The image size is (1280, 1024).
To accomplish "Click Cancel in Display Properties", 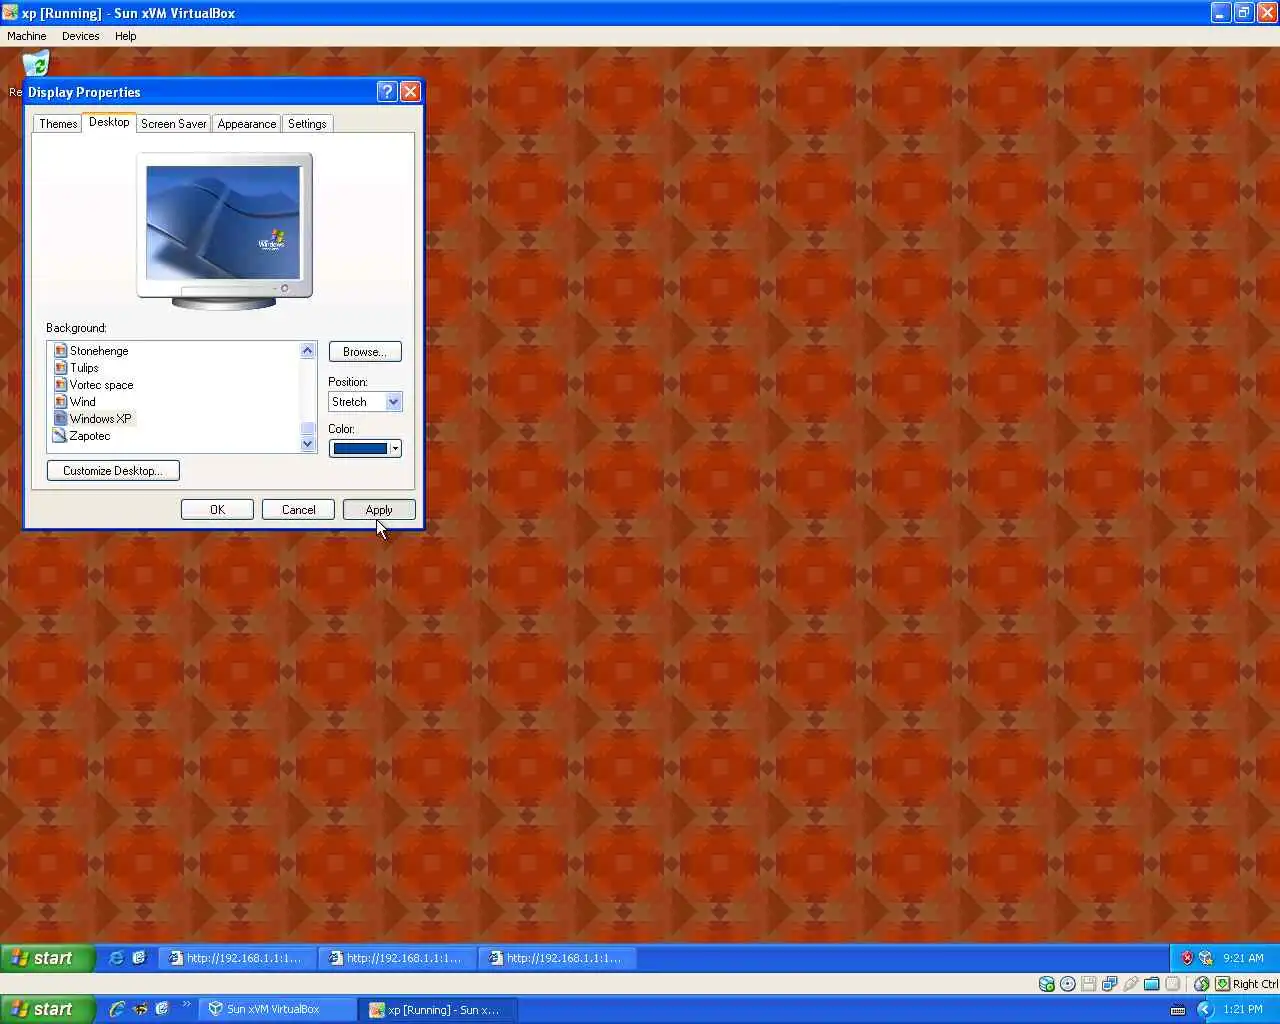I will click(x=298, y=510).
